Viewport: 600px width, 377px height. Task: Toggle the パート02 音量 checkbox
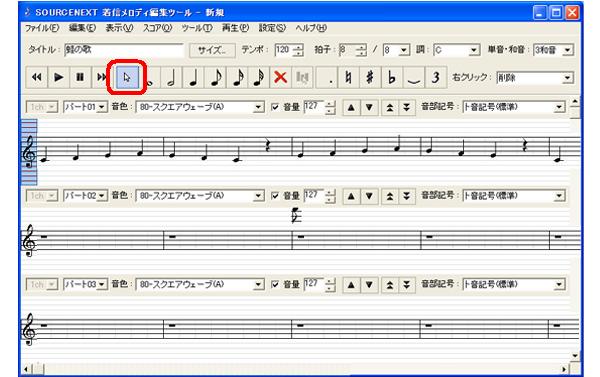point(275,196)
